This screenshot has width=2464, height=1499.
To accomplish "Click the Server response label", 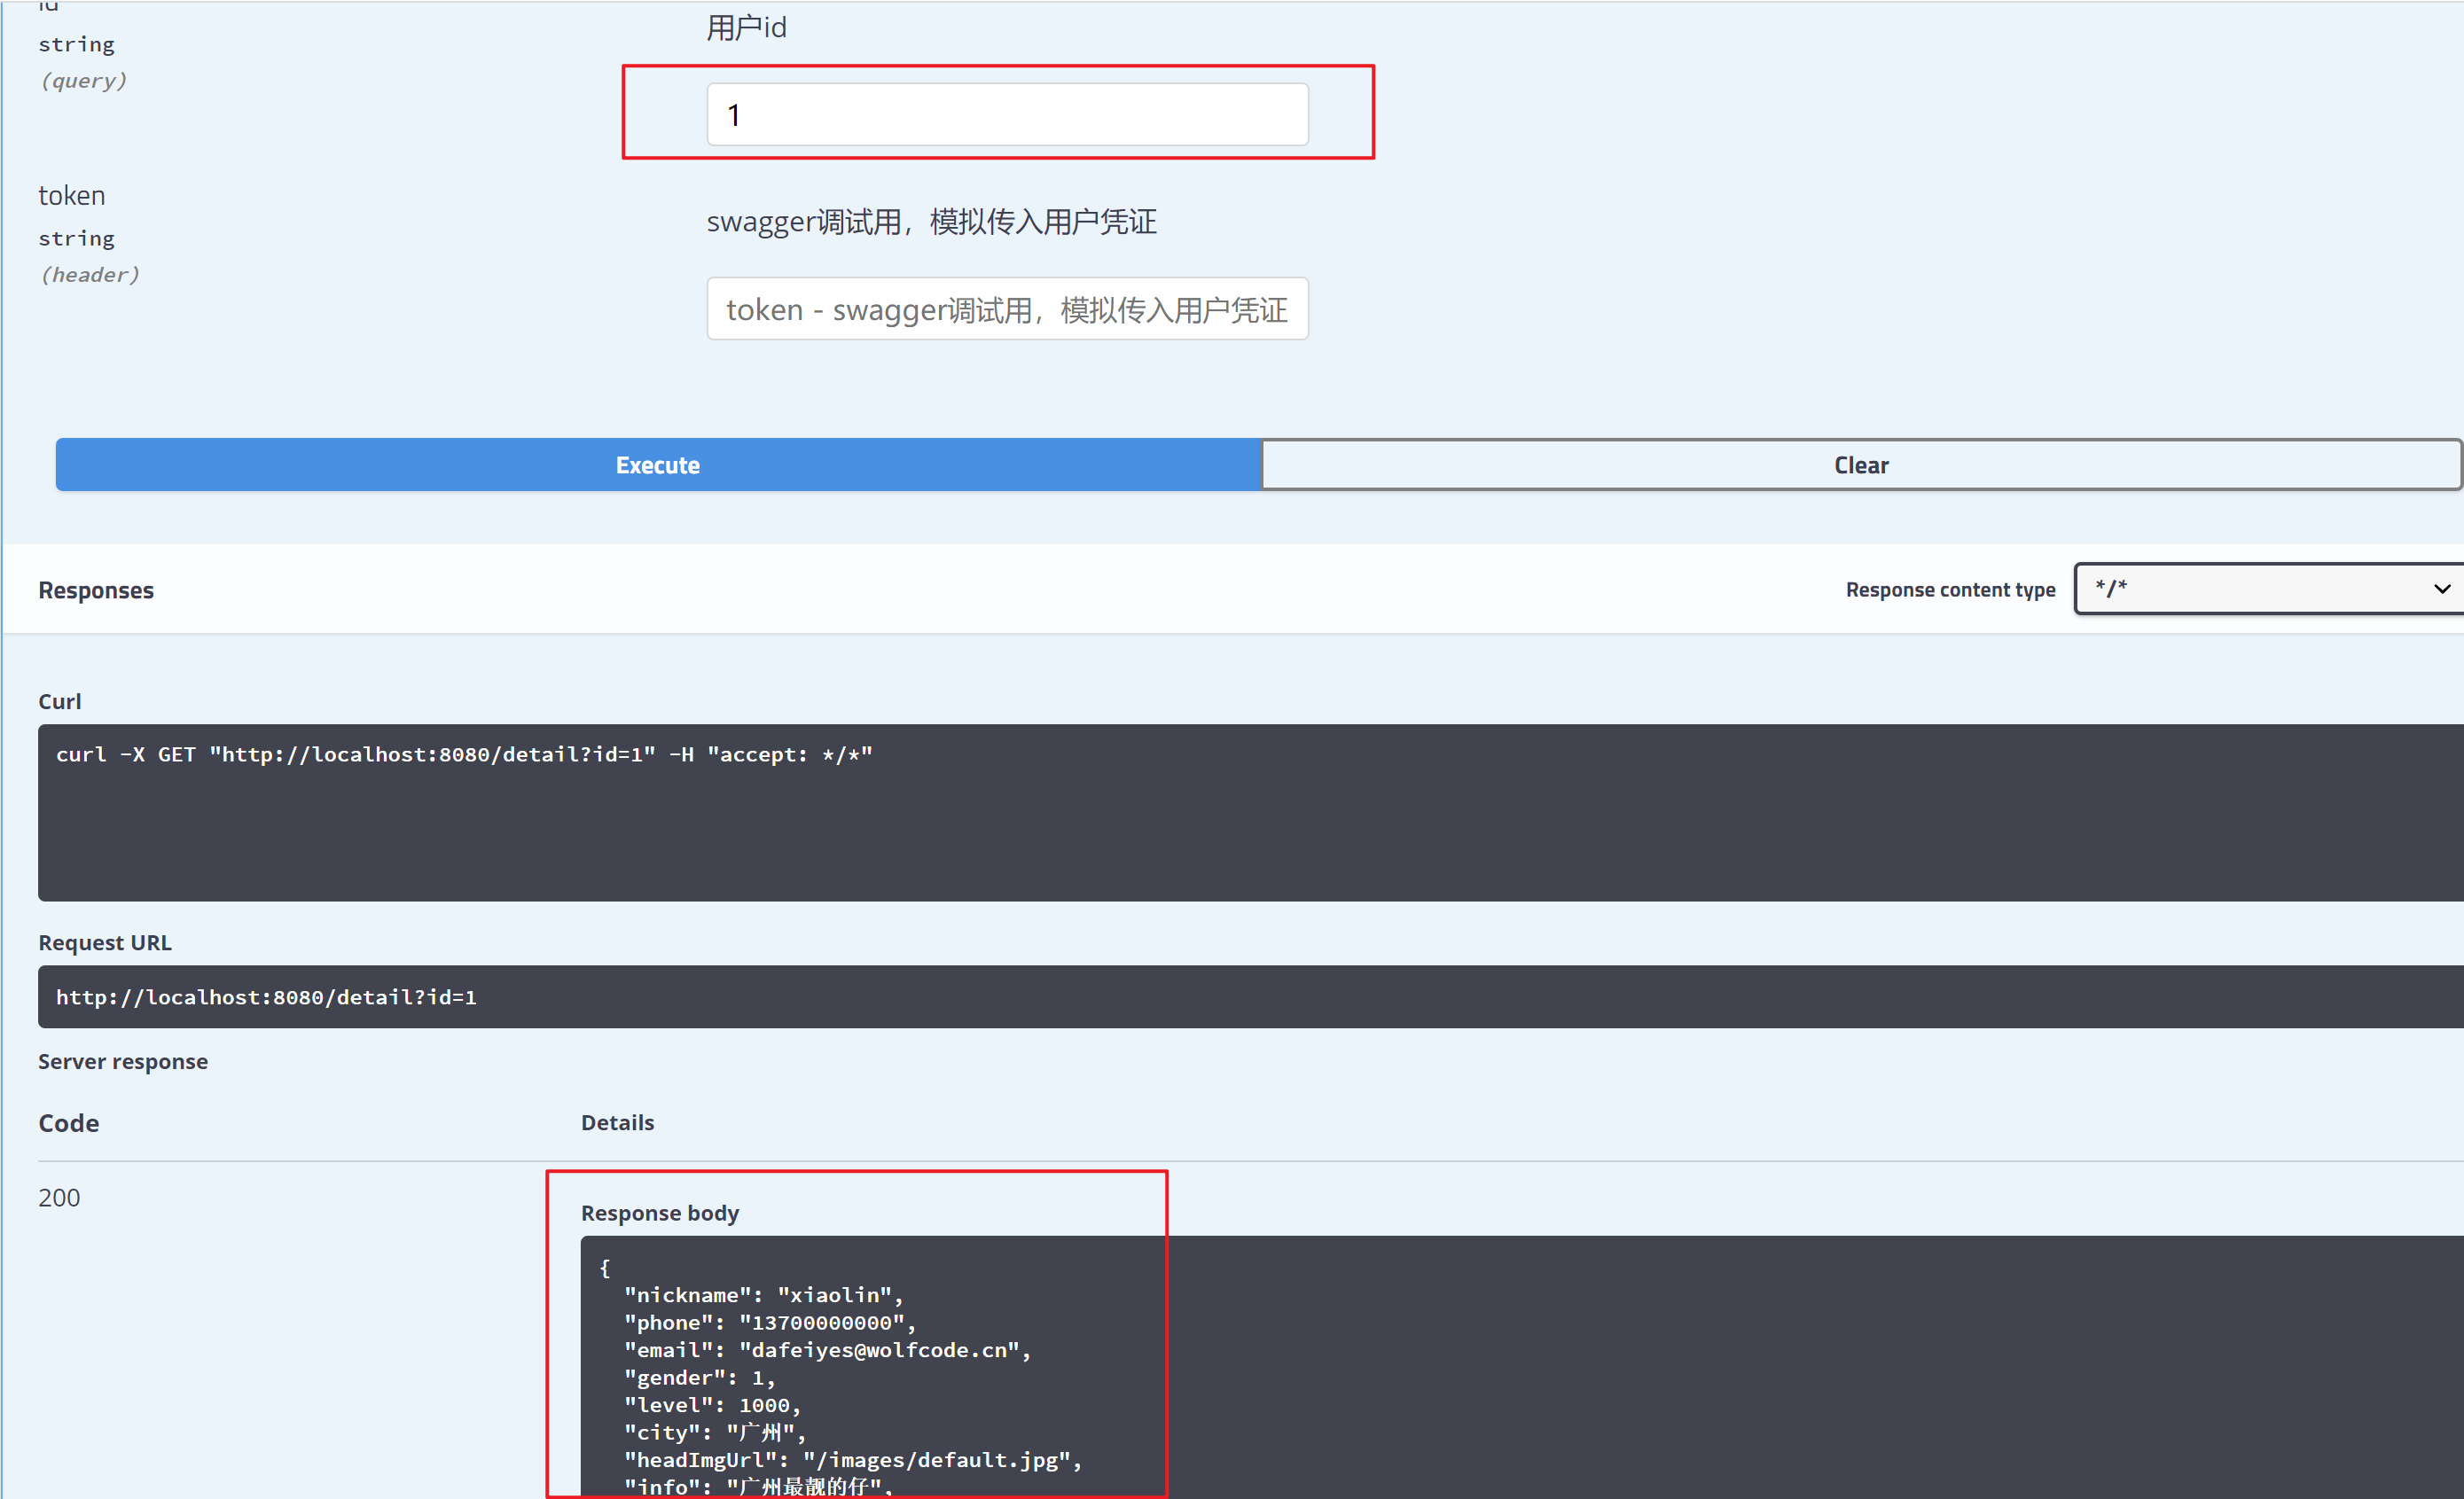I will [123, 1062].
